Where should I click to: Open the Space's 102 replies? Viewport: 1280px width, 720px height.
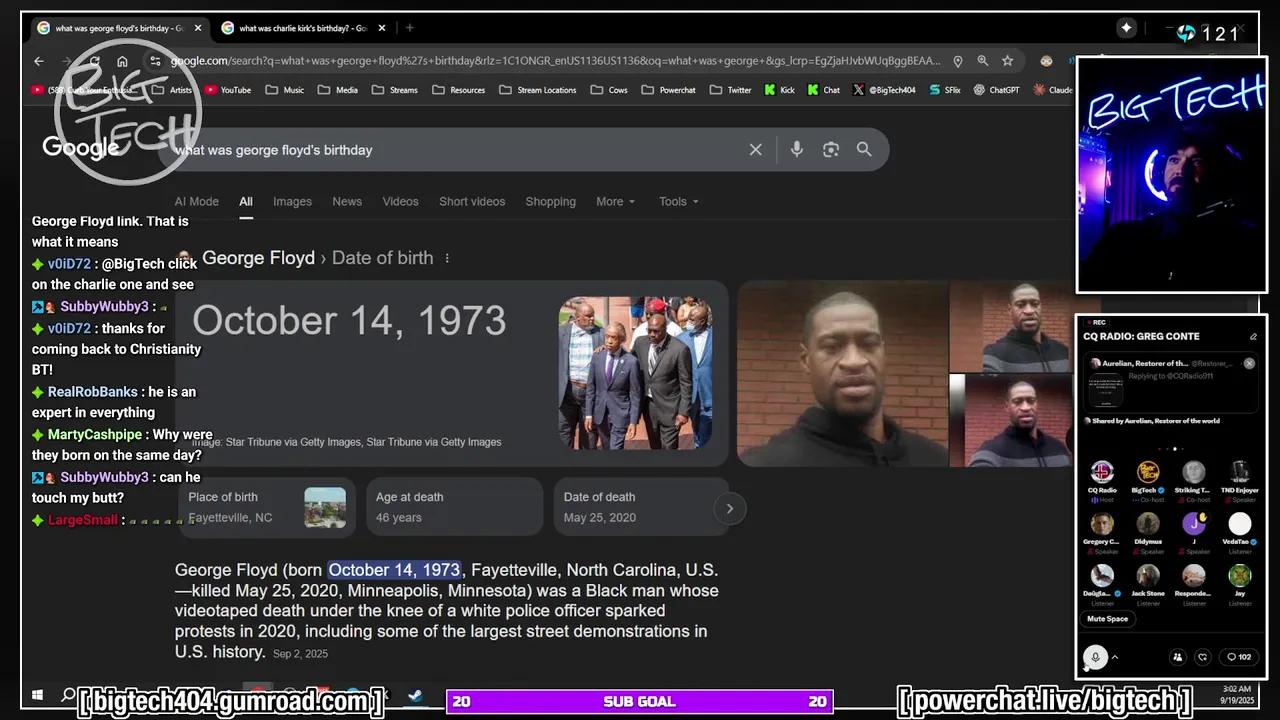tap(1239, 657)
